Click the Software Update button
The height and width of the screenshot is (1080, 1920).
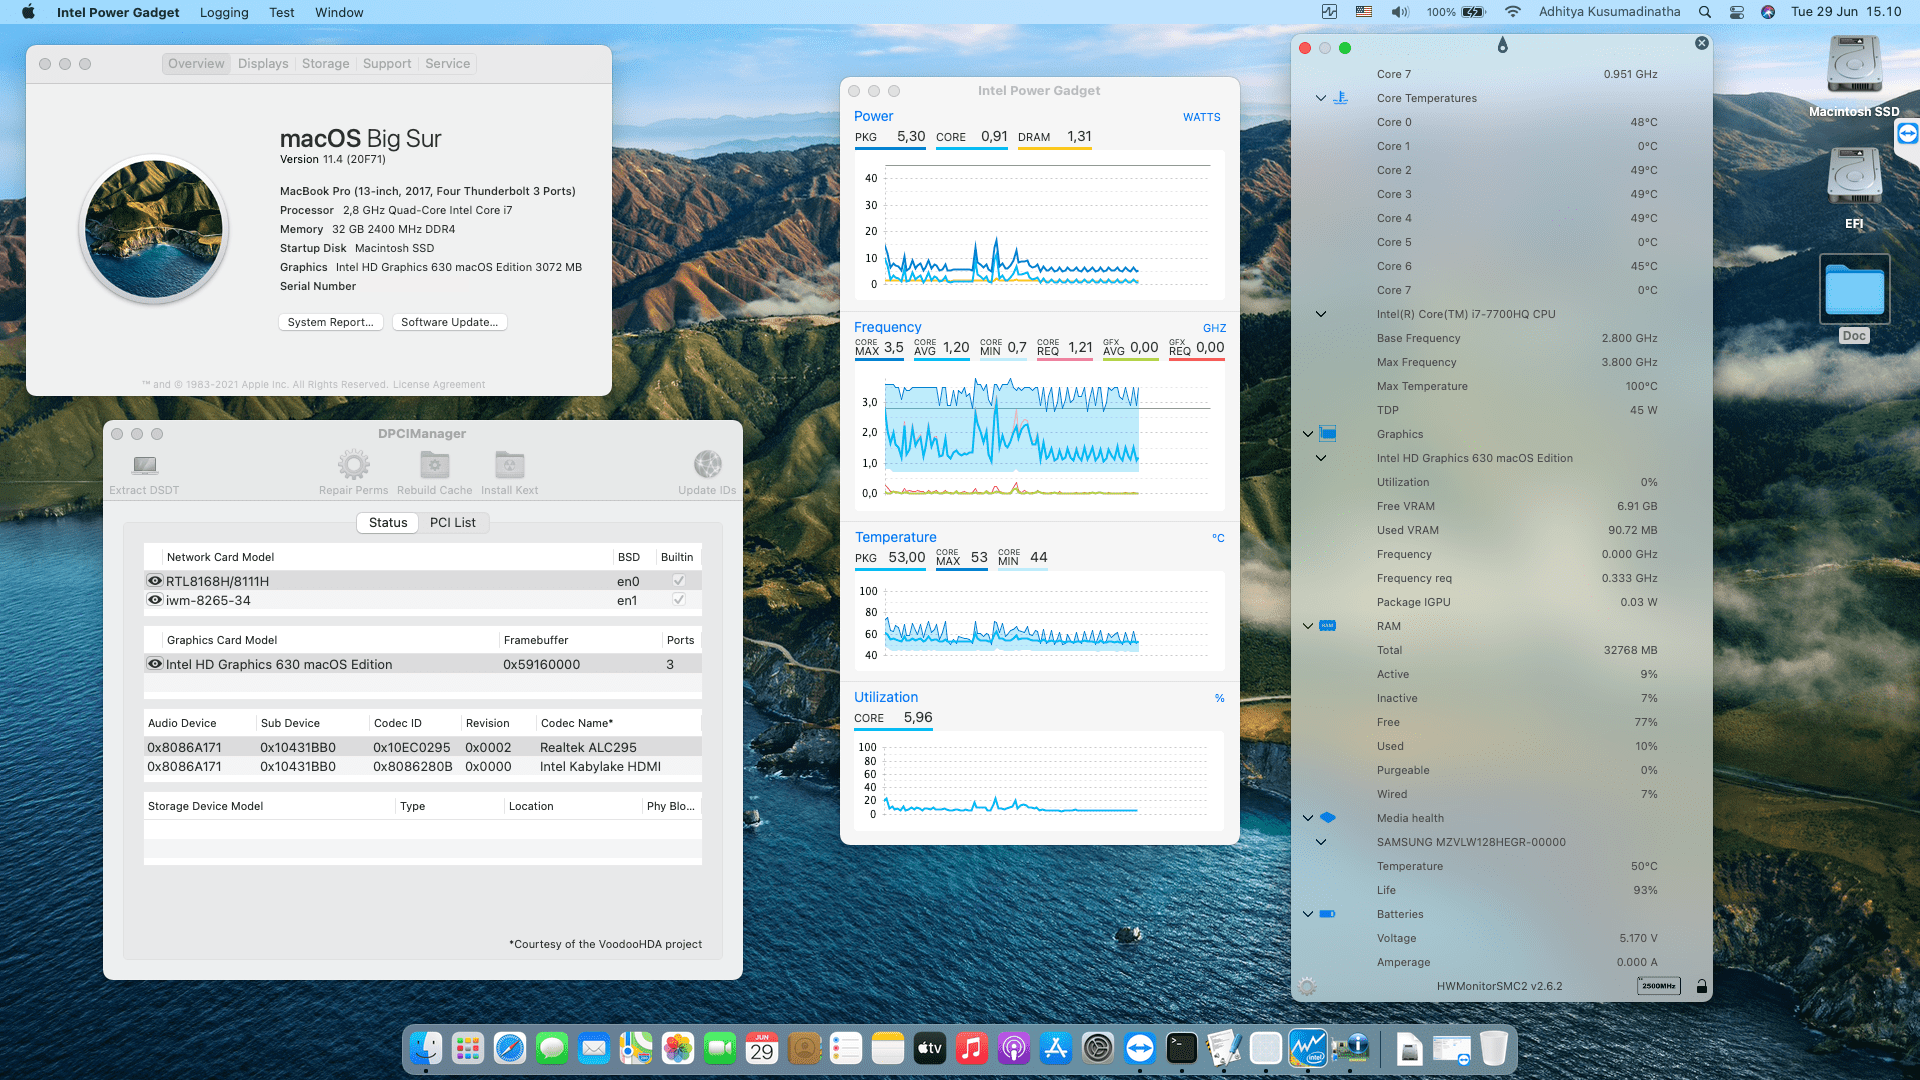pos(449,322)
